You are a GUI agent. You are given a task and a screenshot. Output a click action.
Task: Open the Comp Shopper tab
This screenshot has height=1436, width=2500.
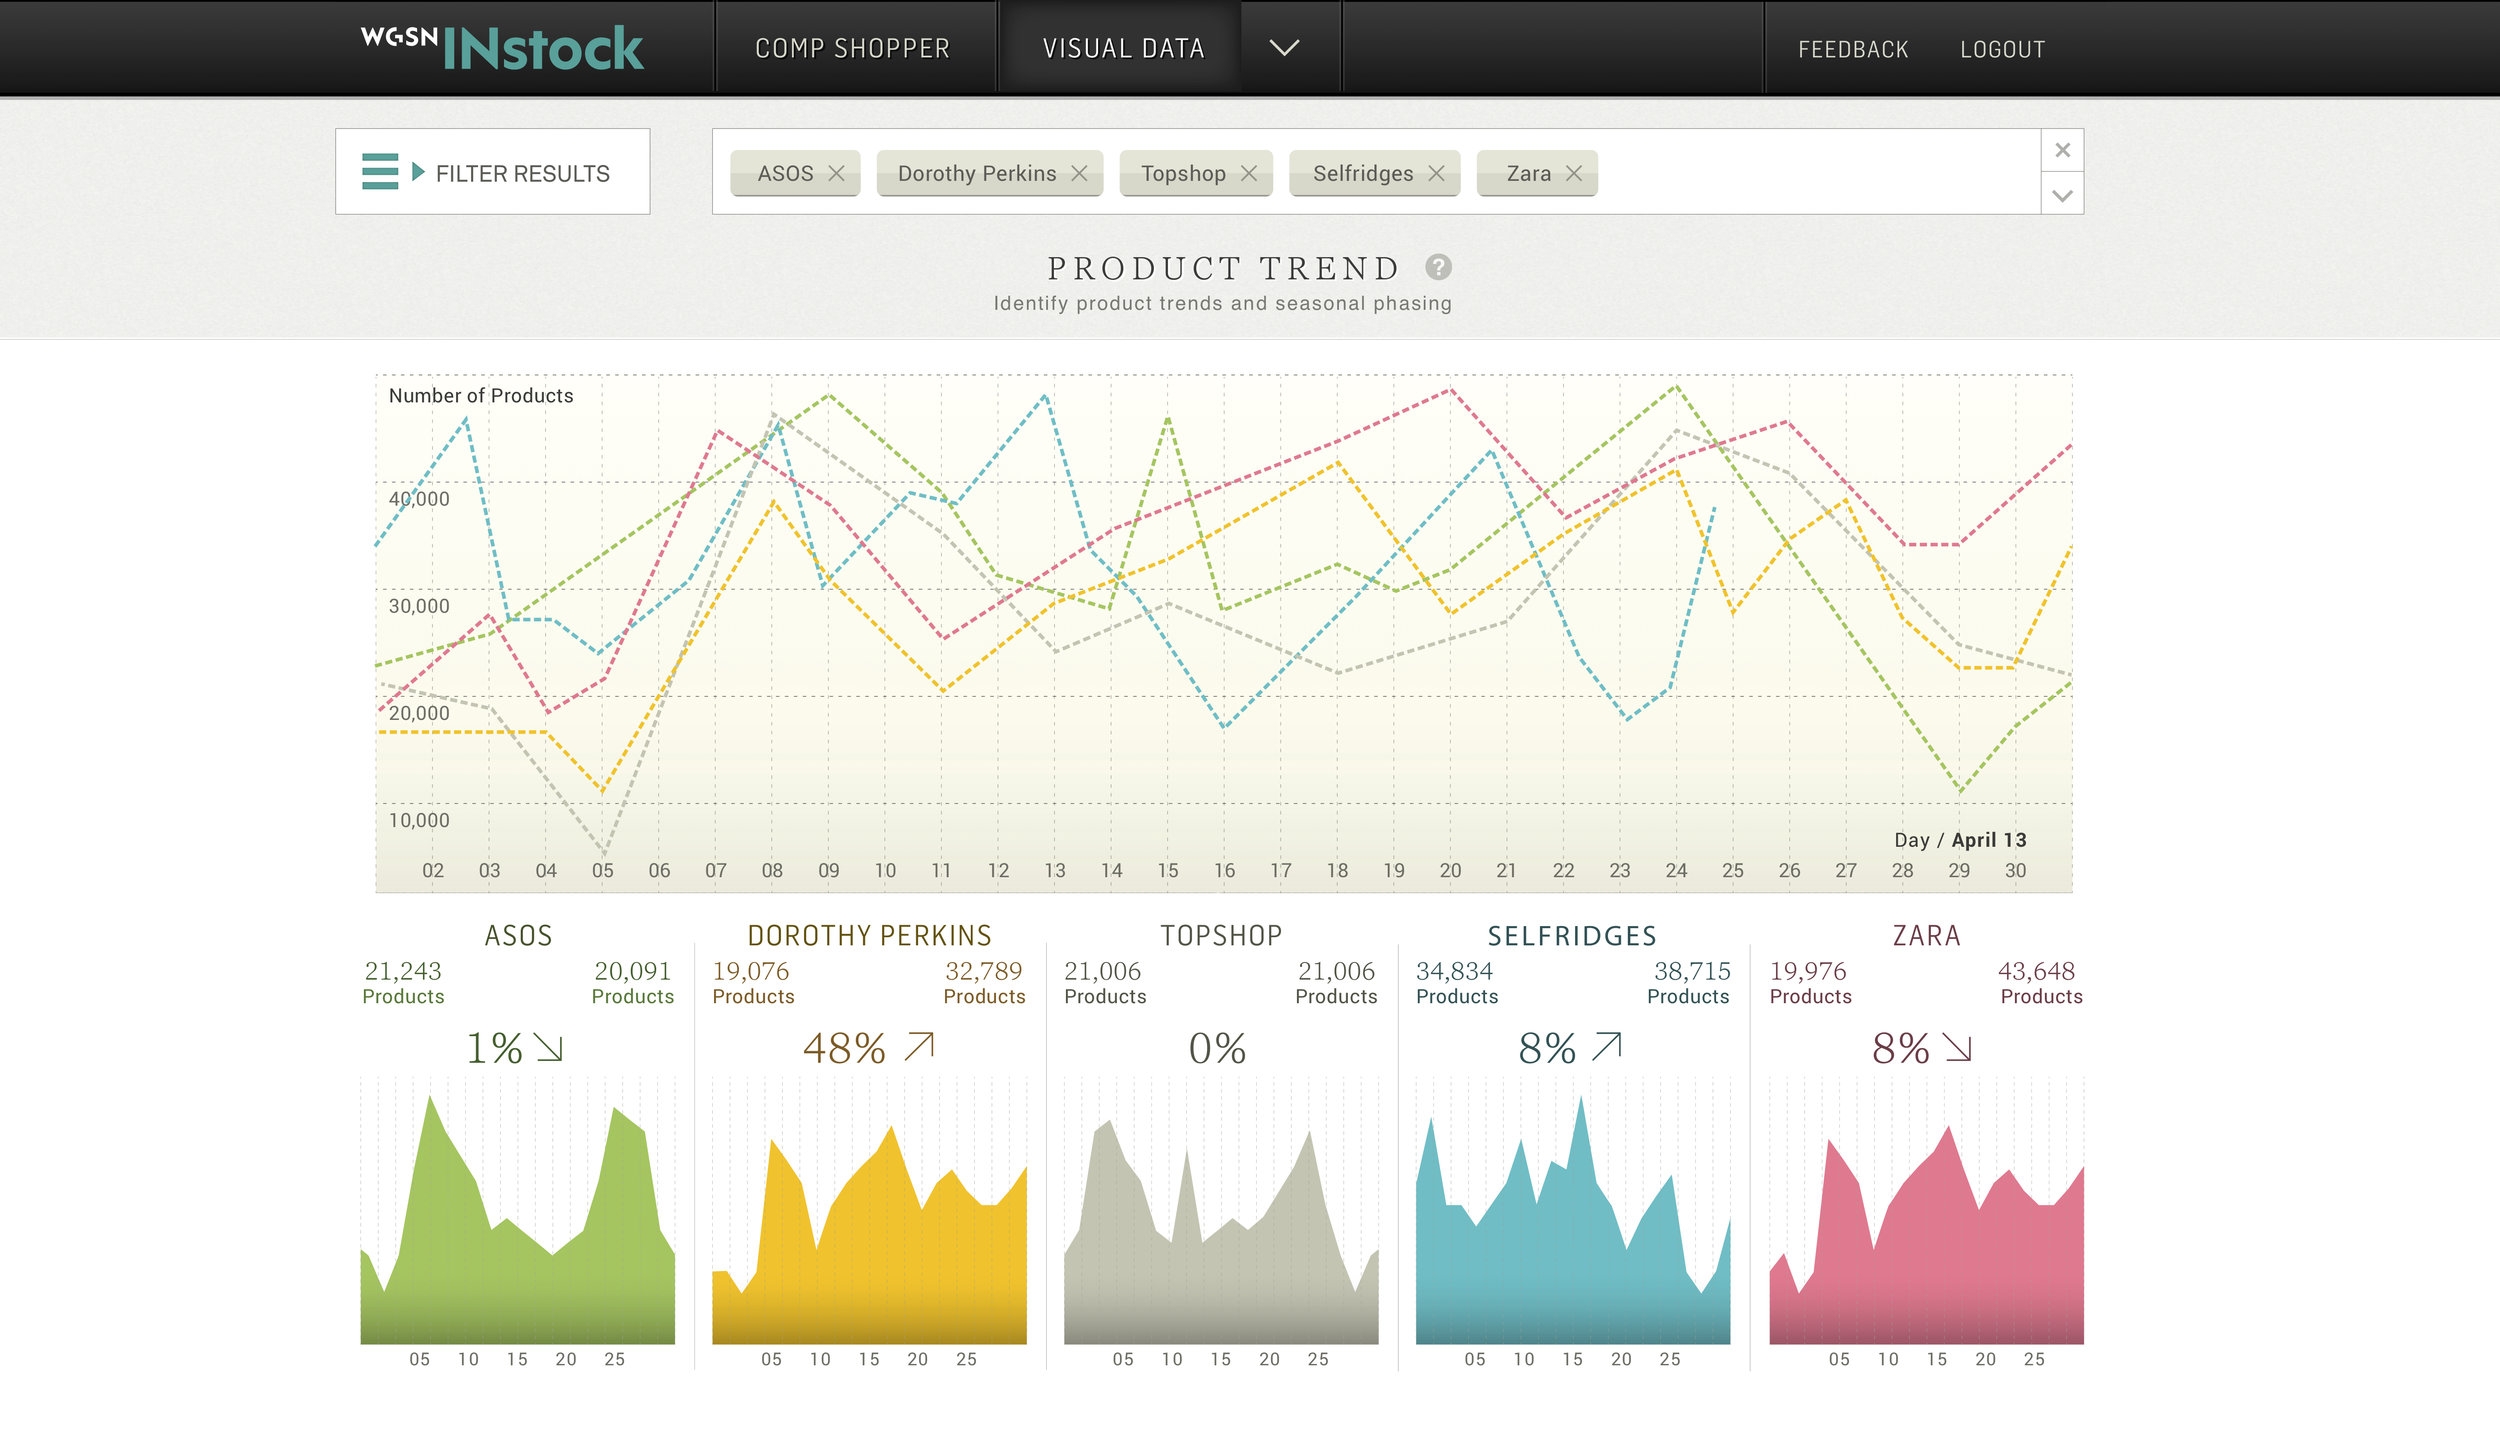tap(853, 49)
